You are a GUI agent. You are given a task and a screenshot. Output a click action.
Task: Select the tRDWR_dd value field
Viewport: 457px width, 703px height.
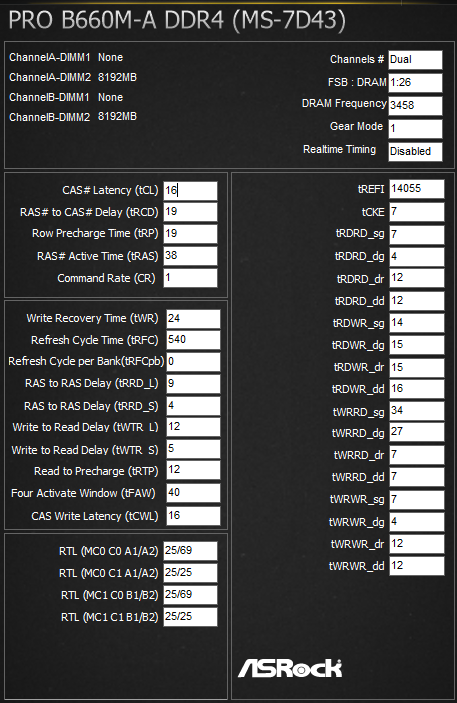click(x=417, y=389)
